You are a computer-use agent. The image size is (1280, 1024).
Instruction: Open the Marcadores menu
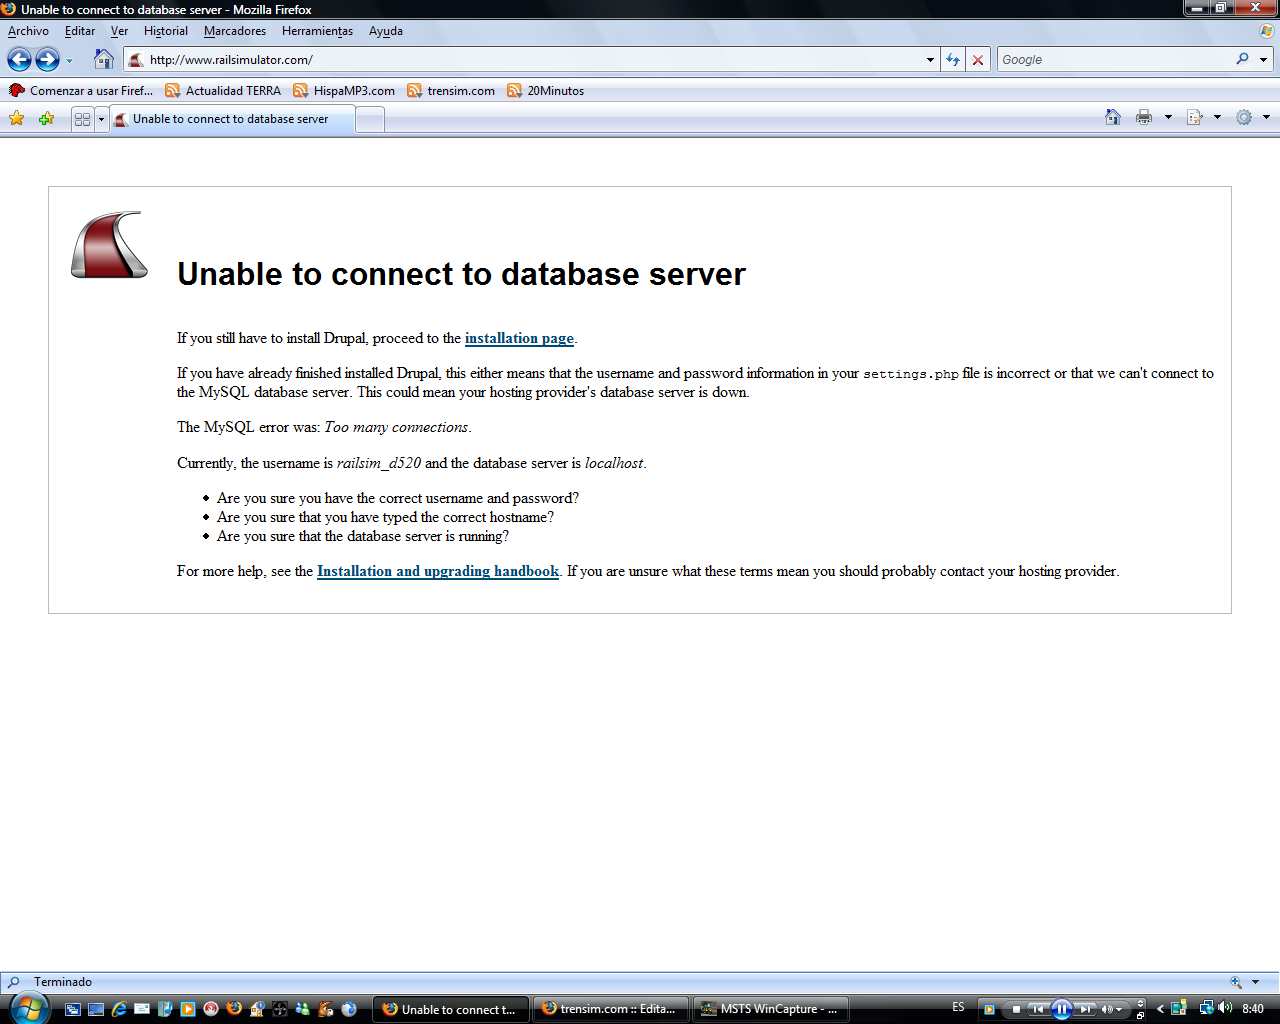click(234, 31)
